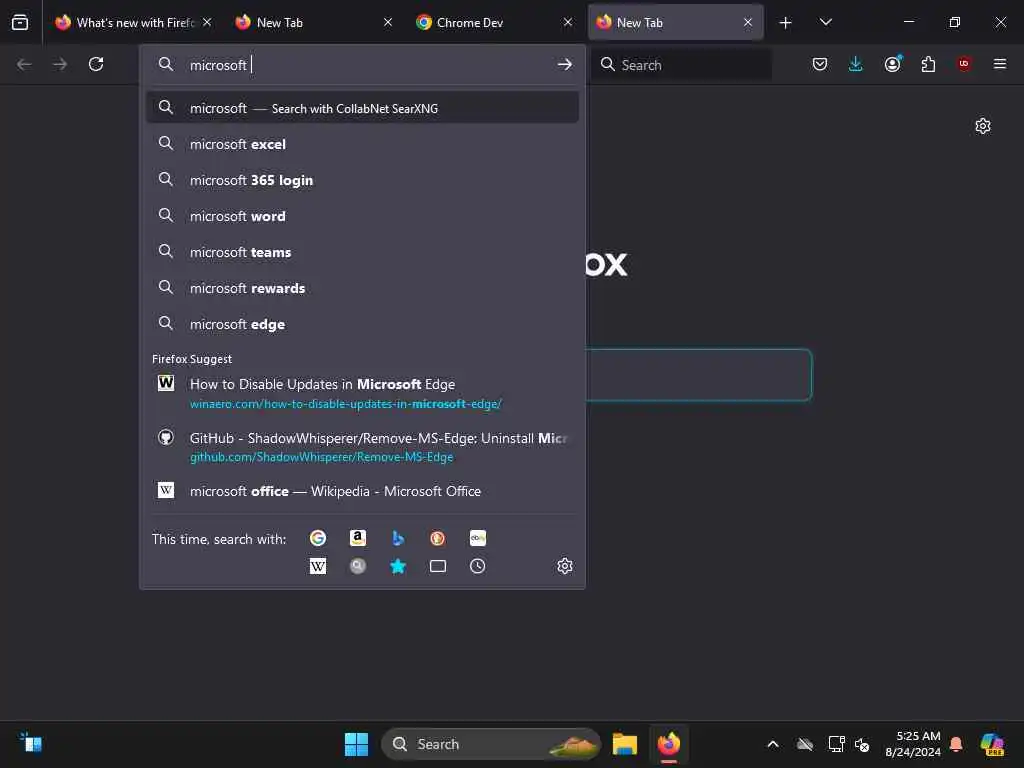This screenshot has height=768, width=1024.
Task: Open the Firefox application menu
Action: click(1000, 64)
